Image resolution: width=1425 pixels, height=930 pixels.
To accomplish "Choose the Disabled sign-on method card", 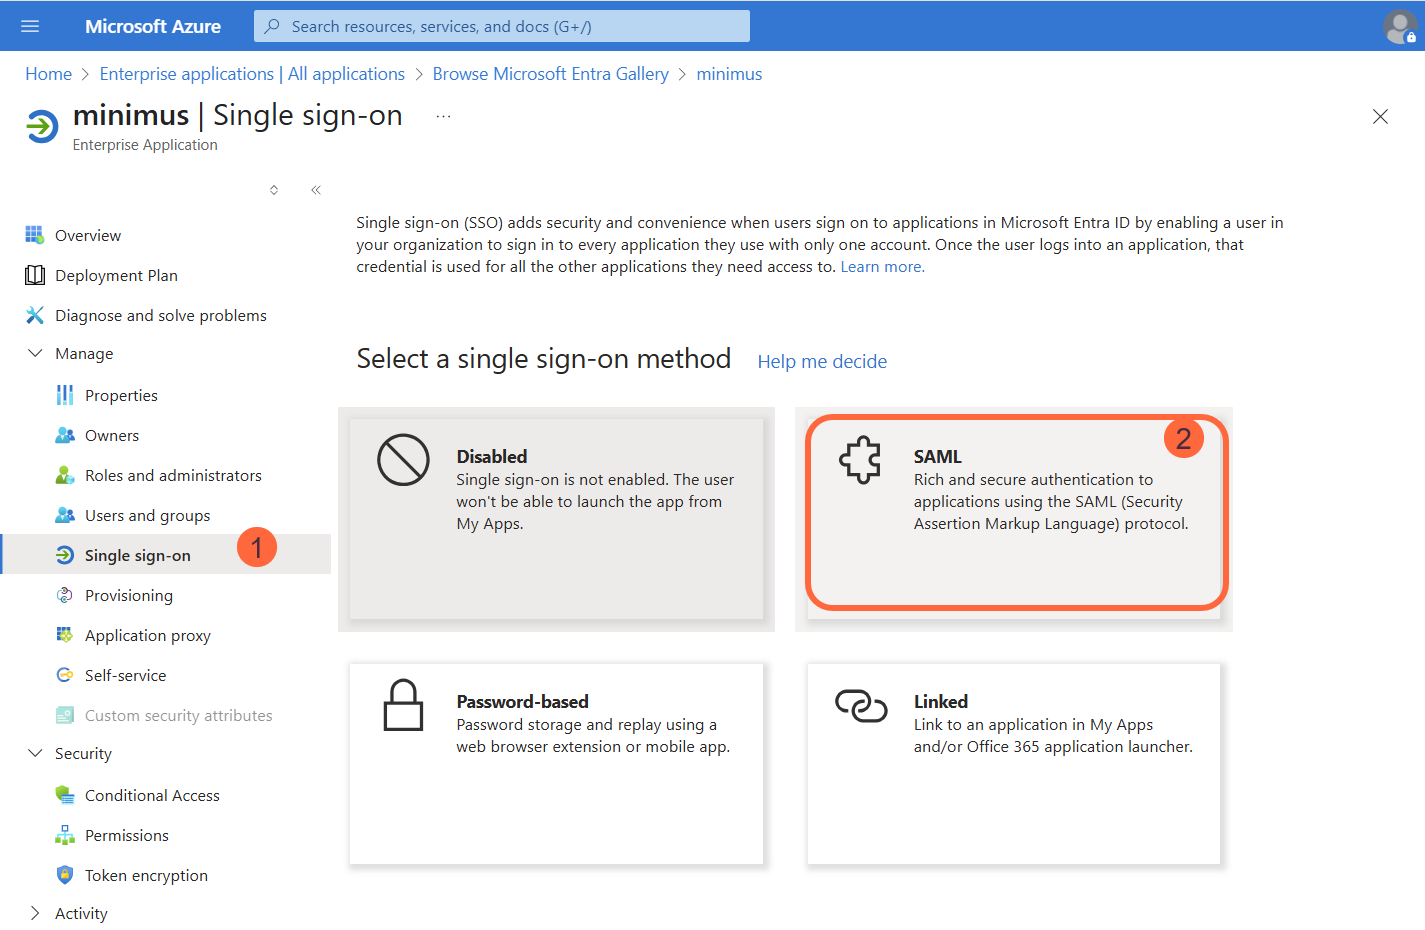I will click(x=556, y=519).
